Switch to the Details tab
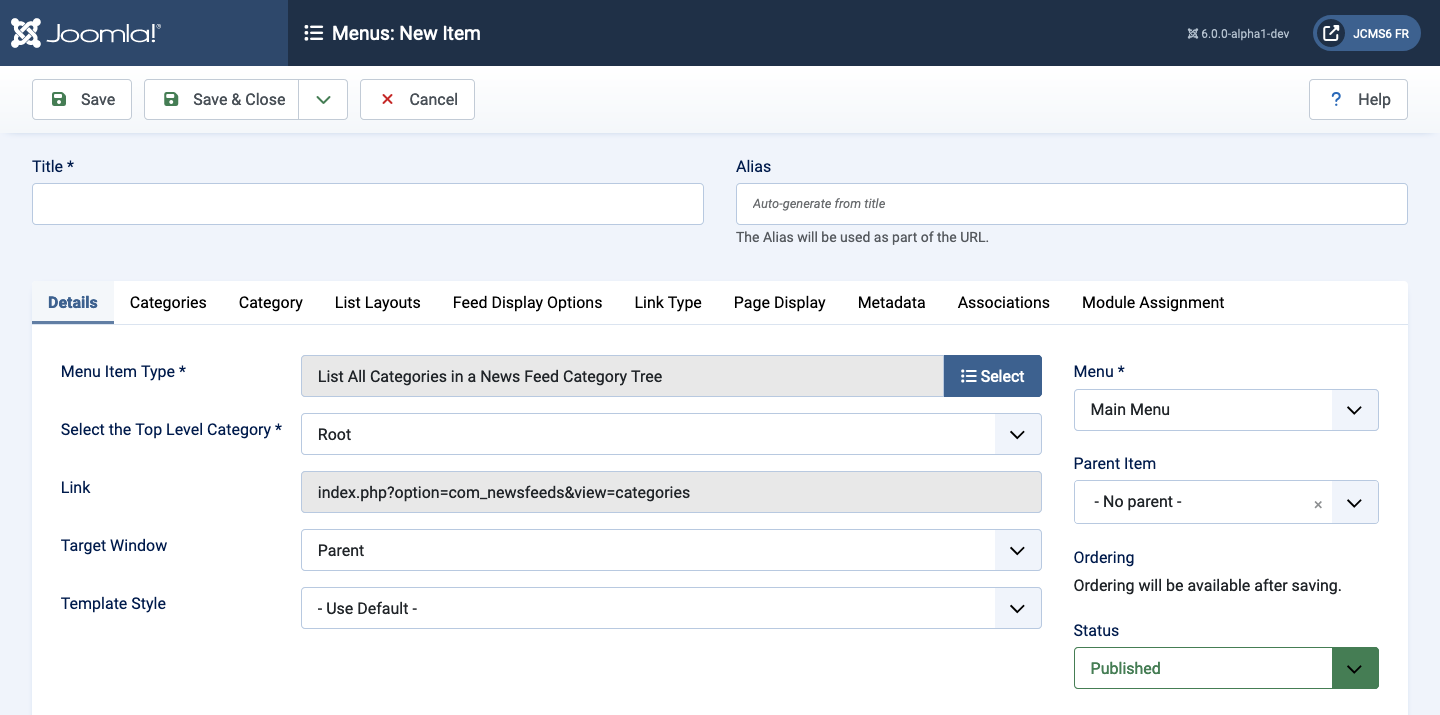This screenshot has height=715, width=1440. tap(73, 302)
